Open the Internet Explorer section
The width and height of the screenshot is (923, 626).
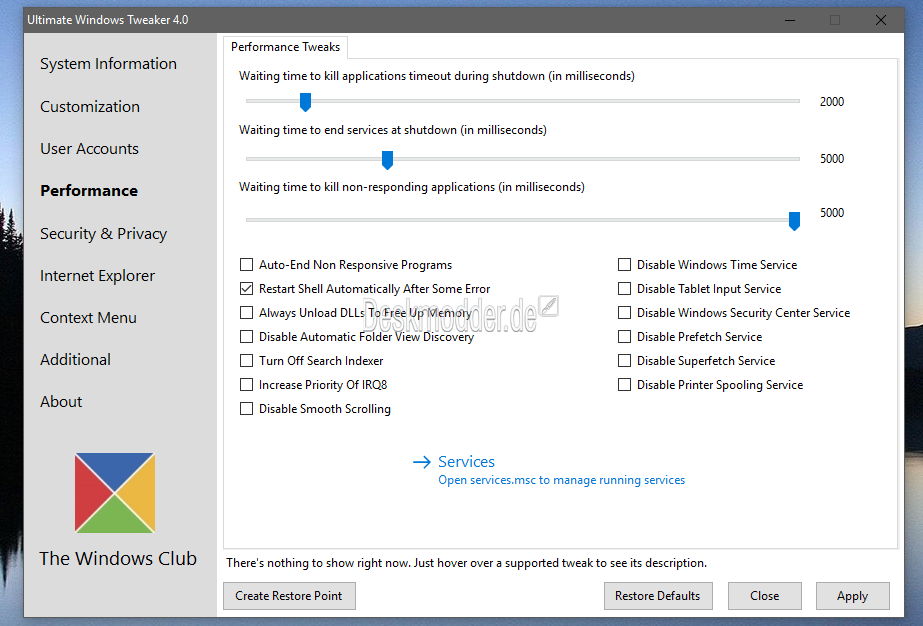[98, 276]
